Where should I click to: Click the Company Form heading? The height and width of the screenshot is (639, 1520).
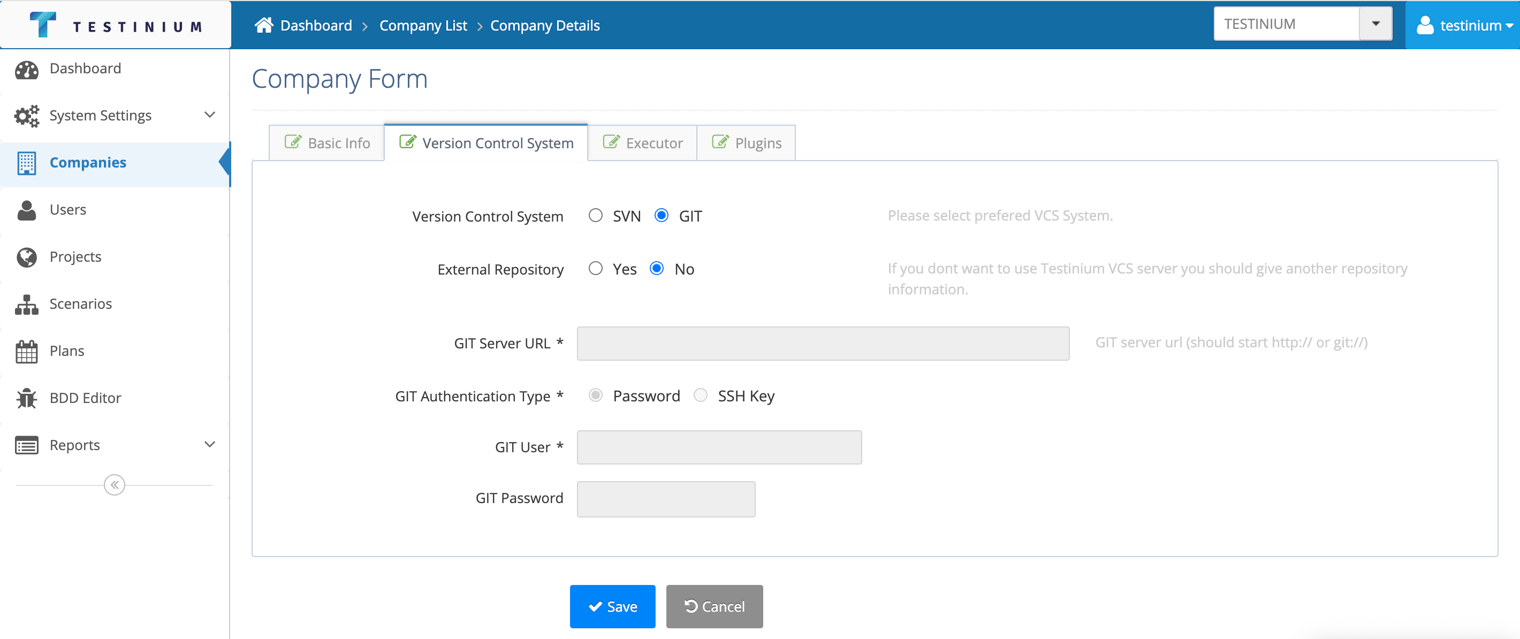click(340, 78)
